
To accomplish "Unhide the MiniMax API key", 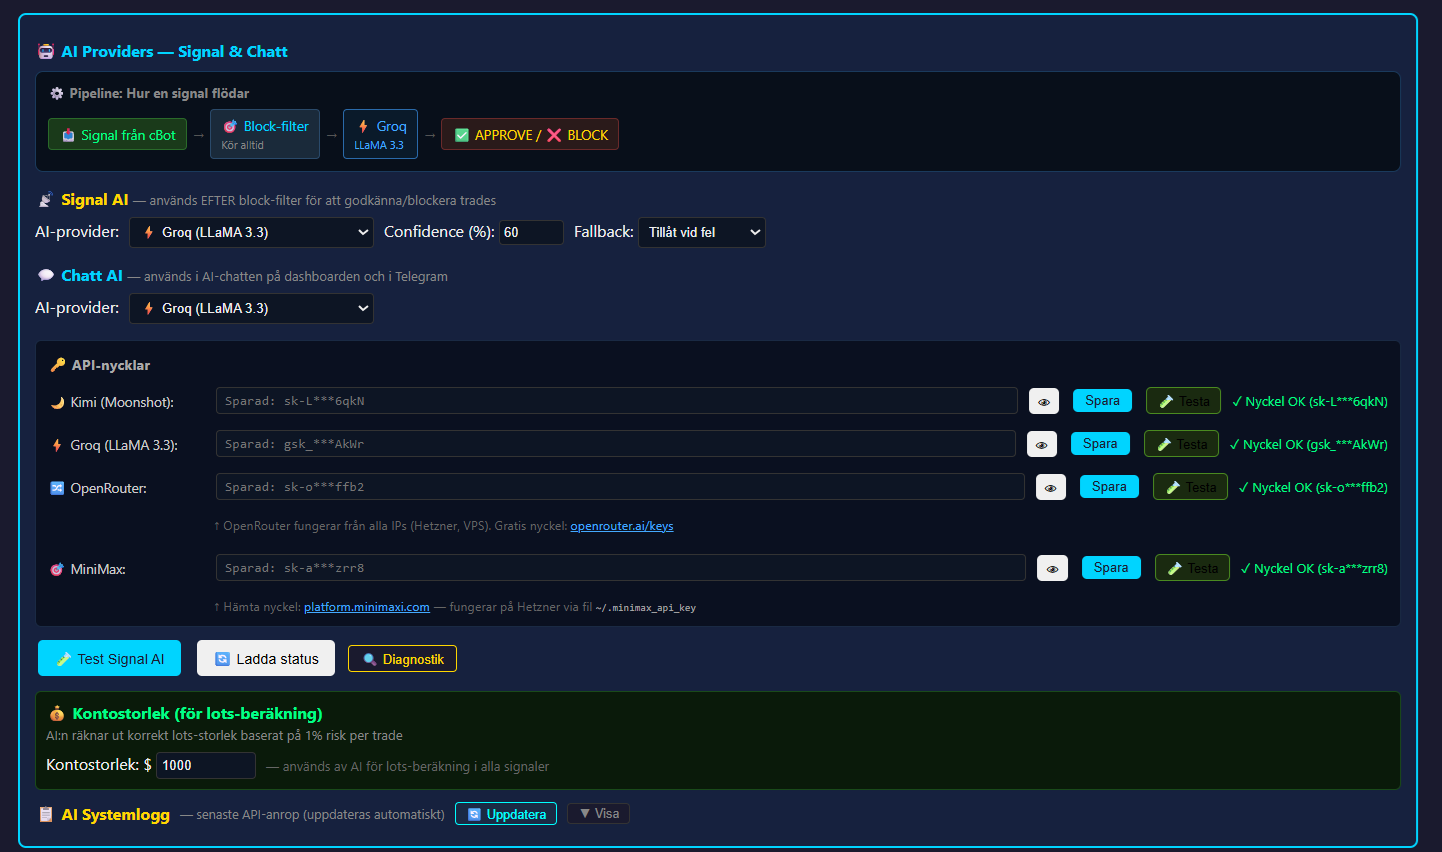I will tap(1052, 568).
